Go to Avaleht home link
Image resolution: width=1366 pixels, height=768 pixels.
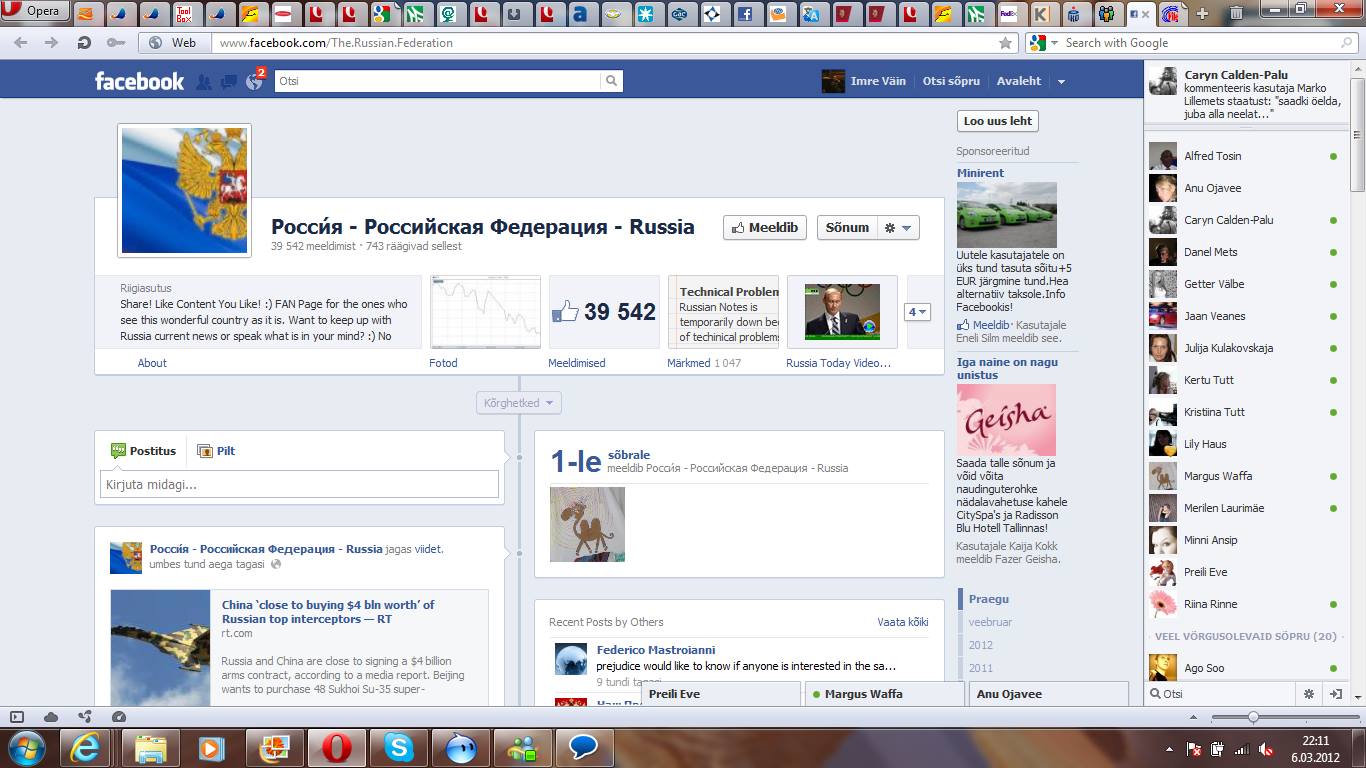(x=1019, y=81)
